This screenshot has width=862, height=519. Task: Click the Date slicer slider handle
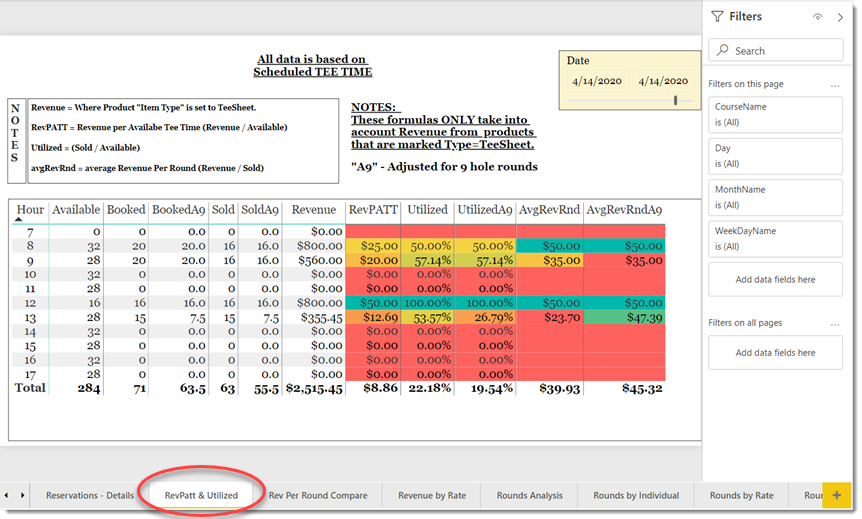pyautogui.click(x=676, y=100)
